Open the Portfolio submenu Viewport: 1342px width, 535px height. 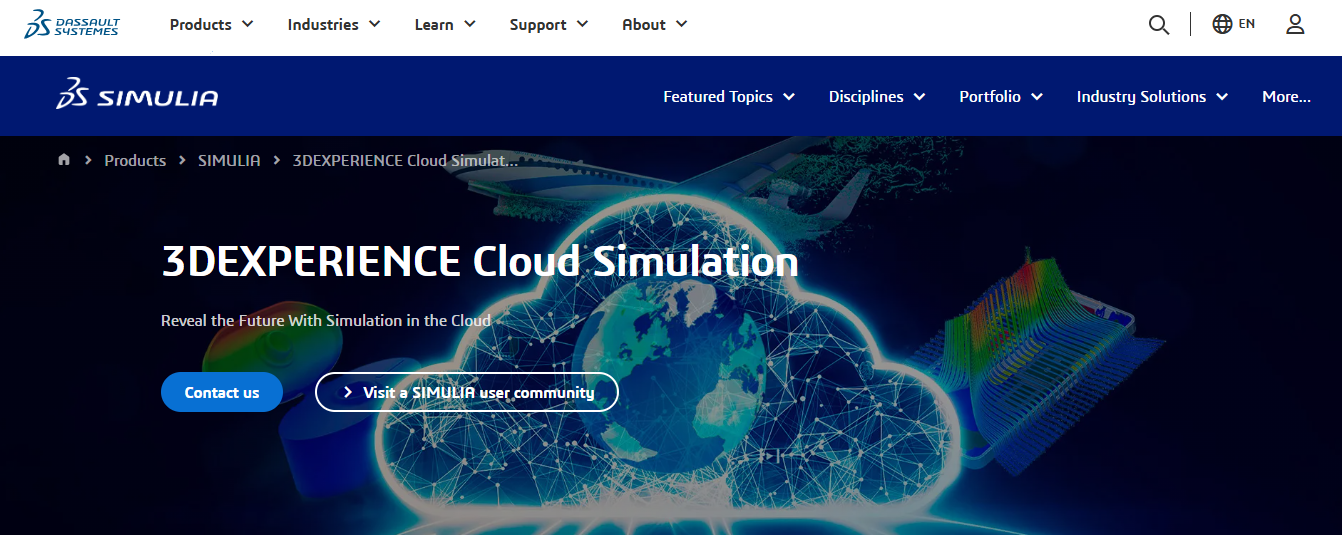coord(1001,96)
